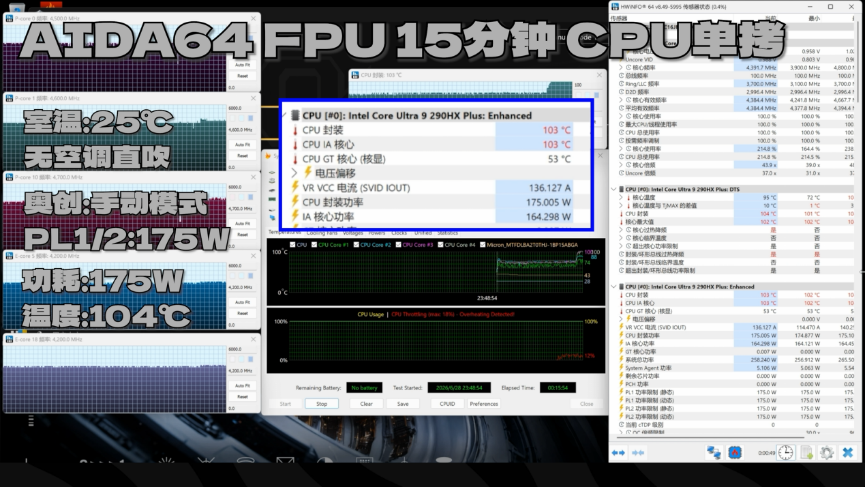The height and width of the screenshot is (487, 865).
Task: Click the blue X icon in HWiNFO toolbar
Action: pyautogui.click(x=848, y=453)
